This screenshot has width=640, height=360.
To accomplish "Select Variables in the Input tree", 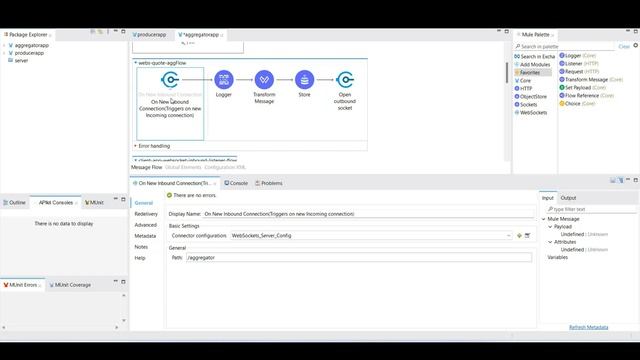I will click(x=558, y=257).
